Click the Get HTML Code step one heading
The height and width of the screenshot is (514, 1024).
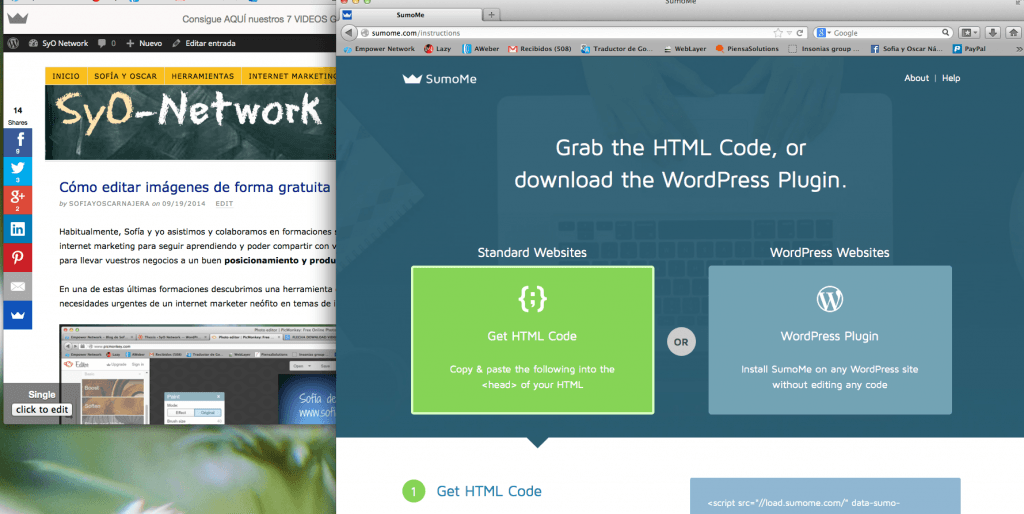coord(488,491)
